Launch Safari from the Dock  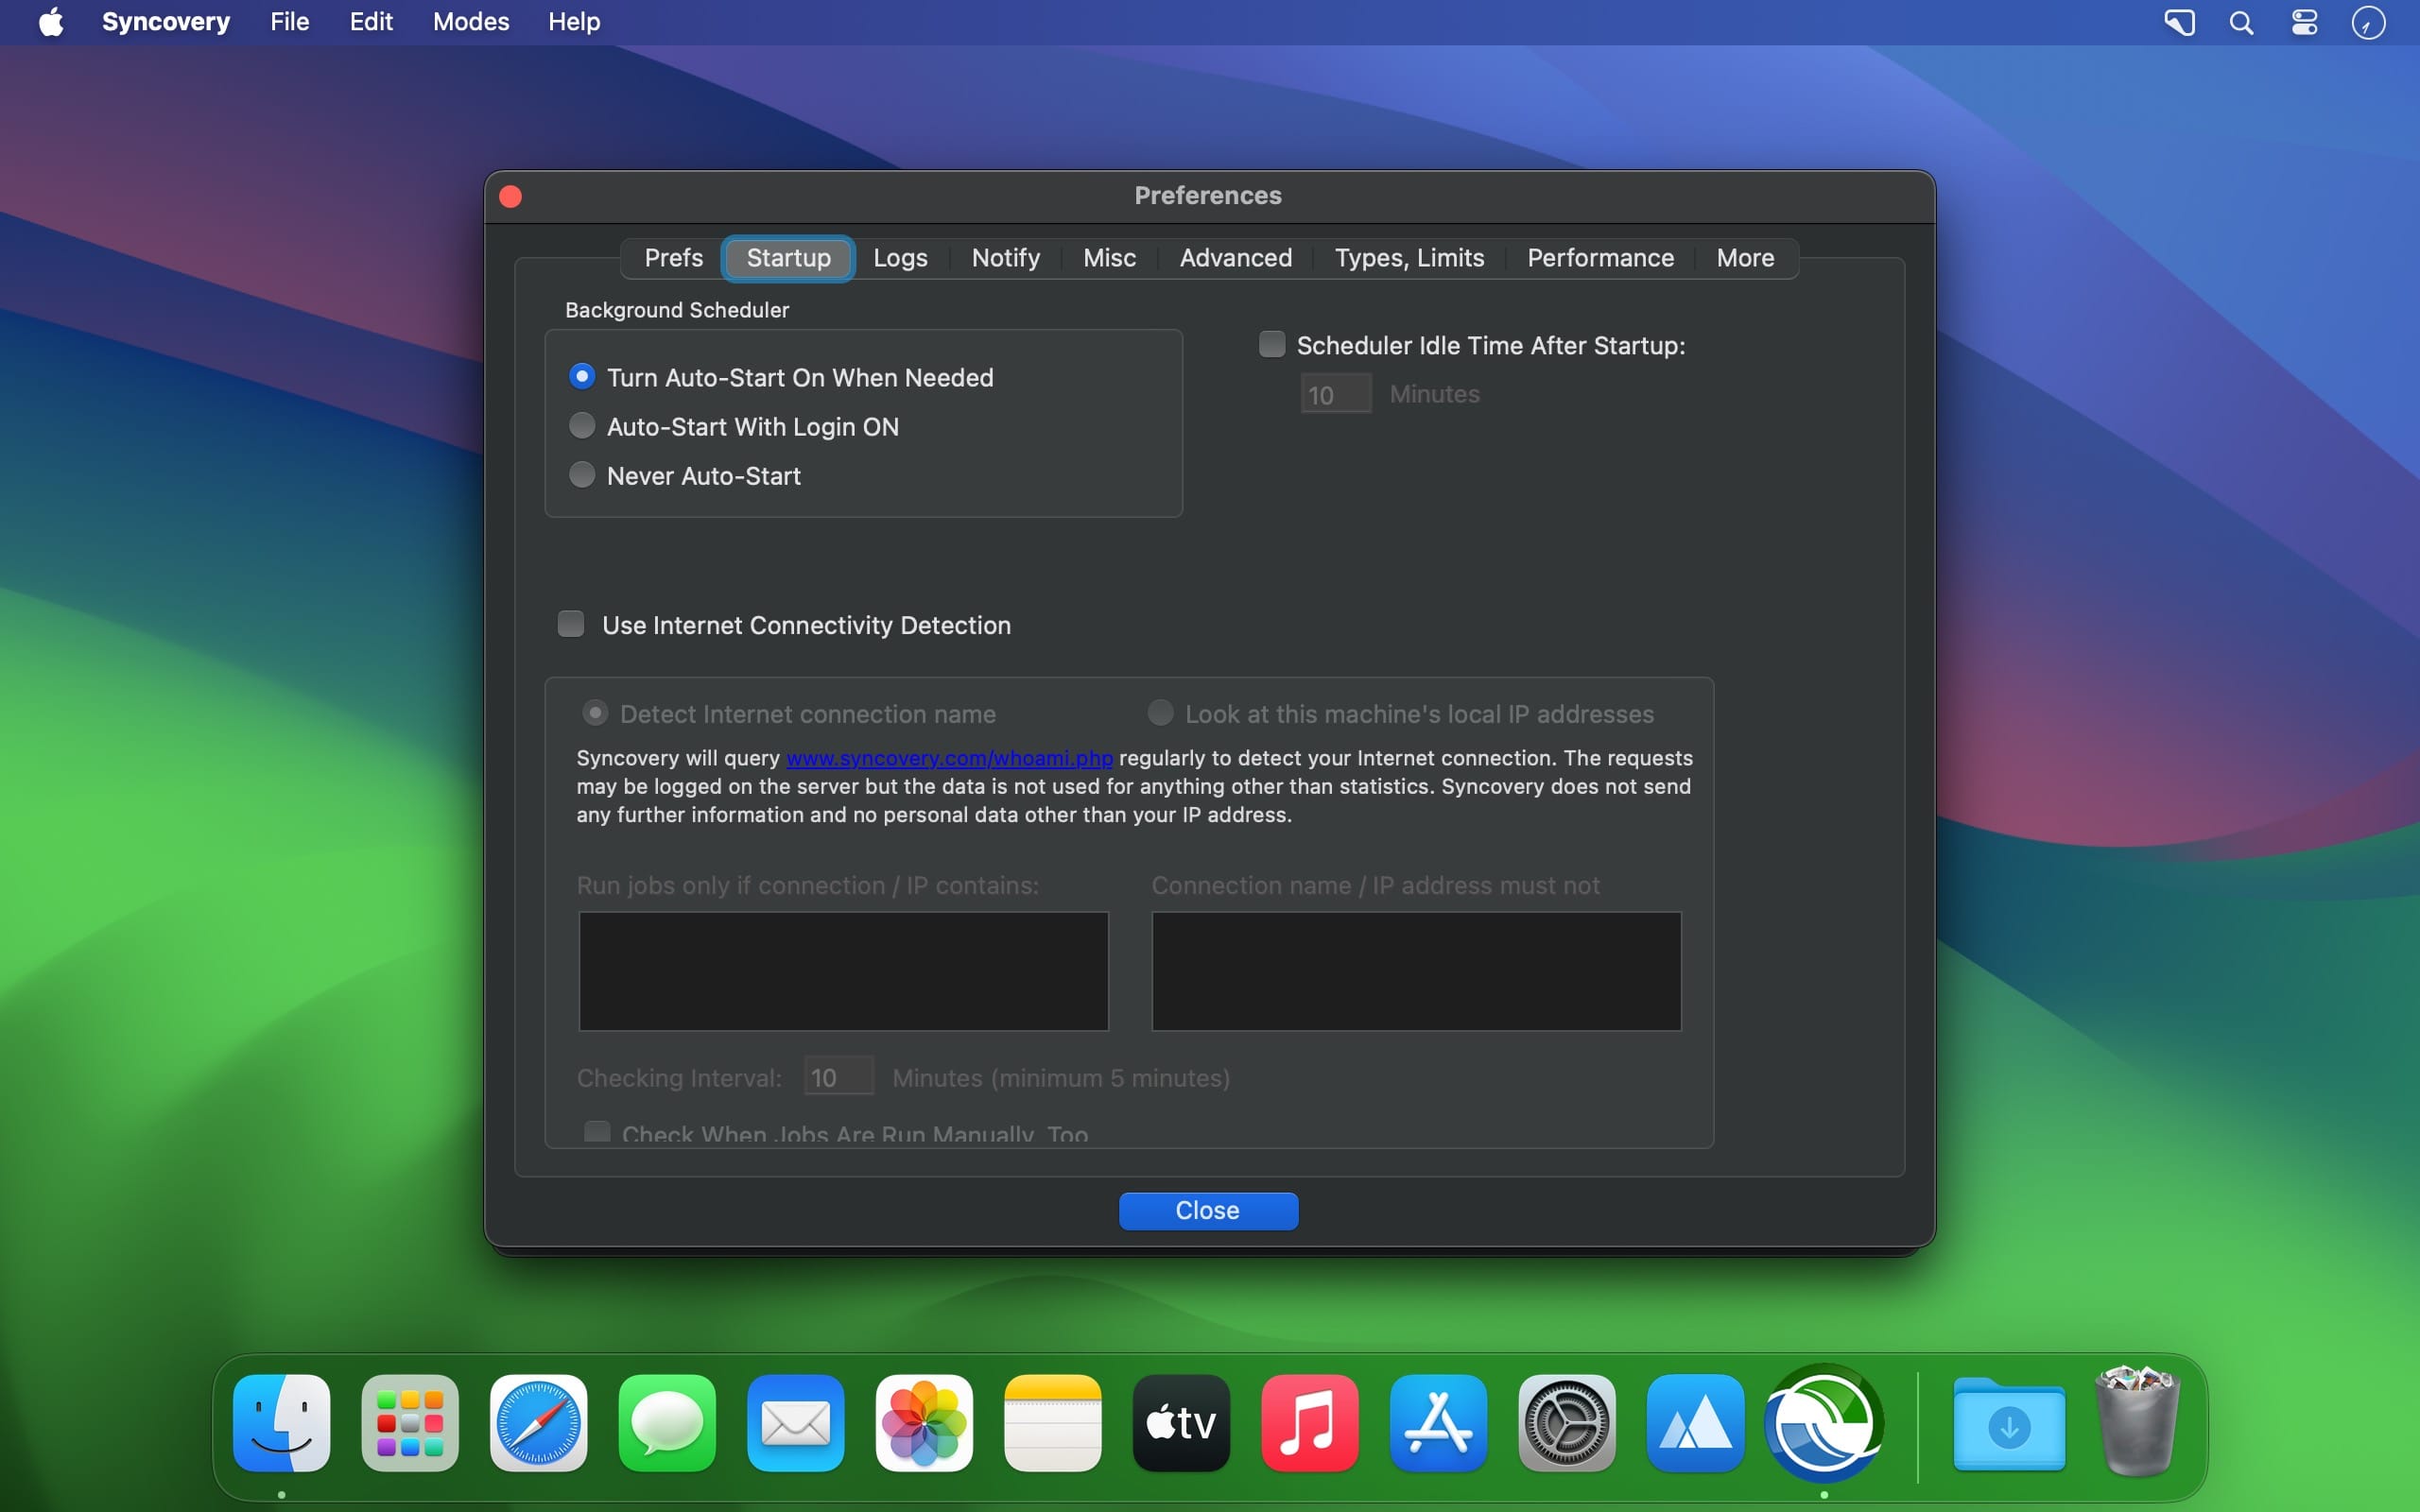pyautogui.click(x=538, y=1422)
